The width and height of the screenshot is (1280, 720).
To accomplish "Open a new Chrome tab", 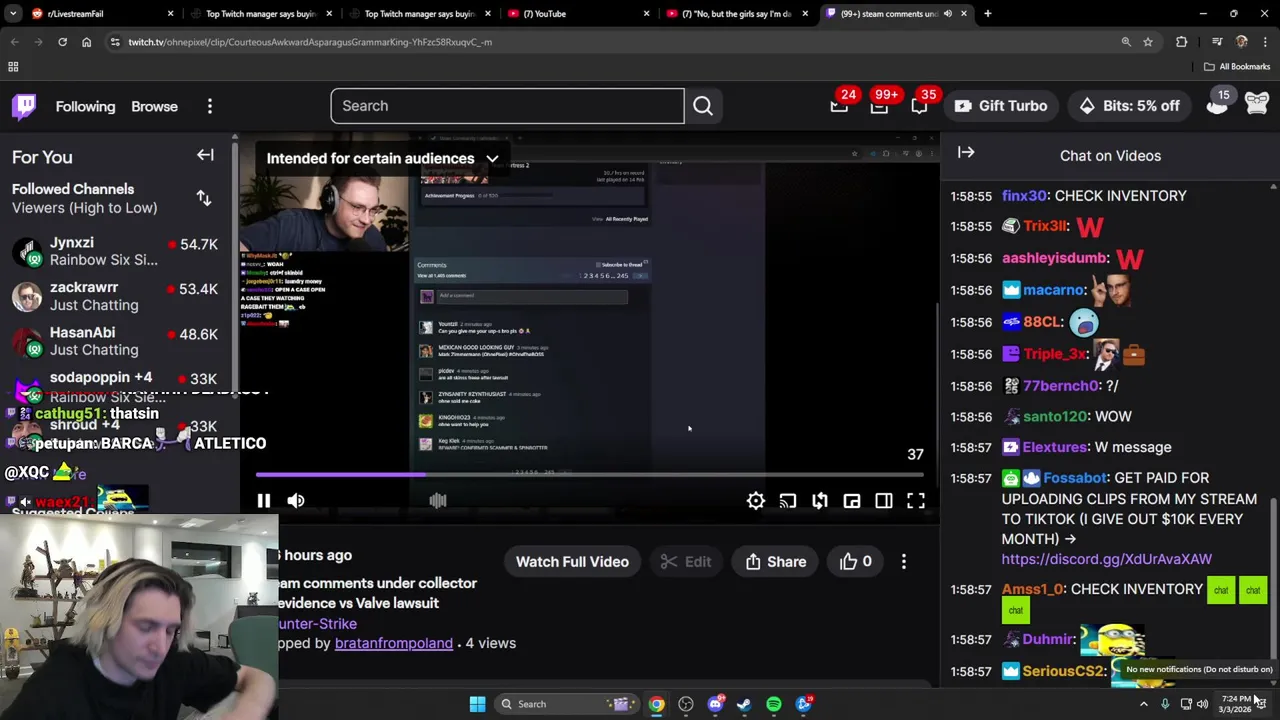I will coord(988,14).
